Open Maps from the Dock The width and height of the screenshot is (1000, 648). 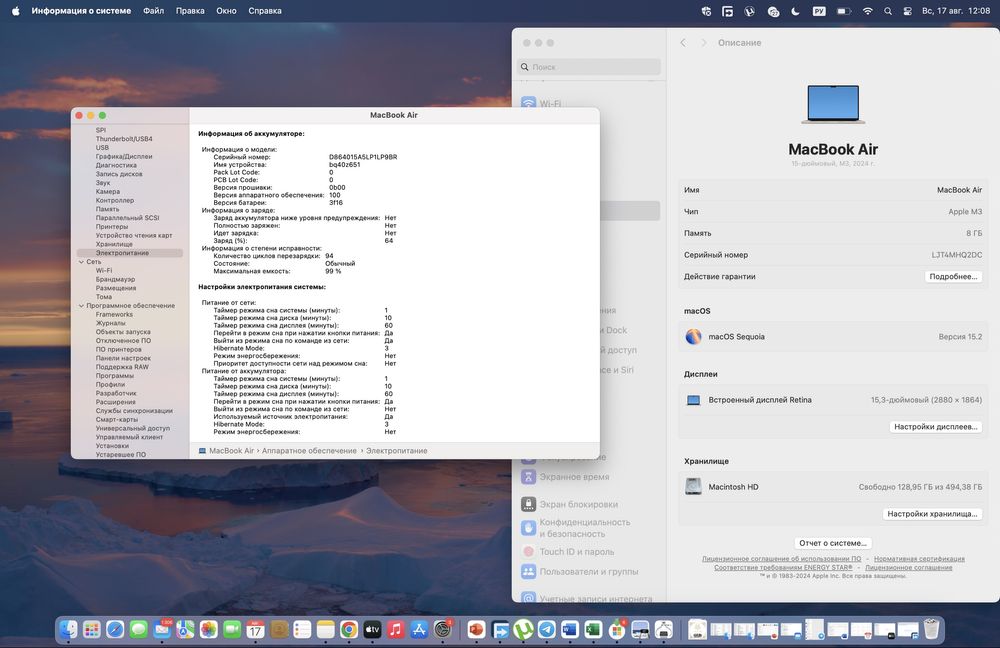click(185, 630)
